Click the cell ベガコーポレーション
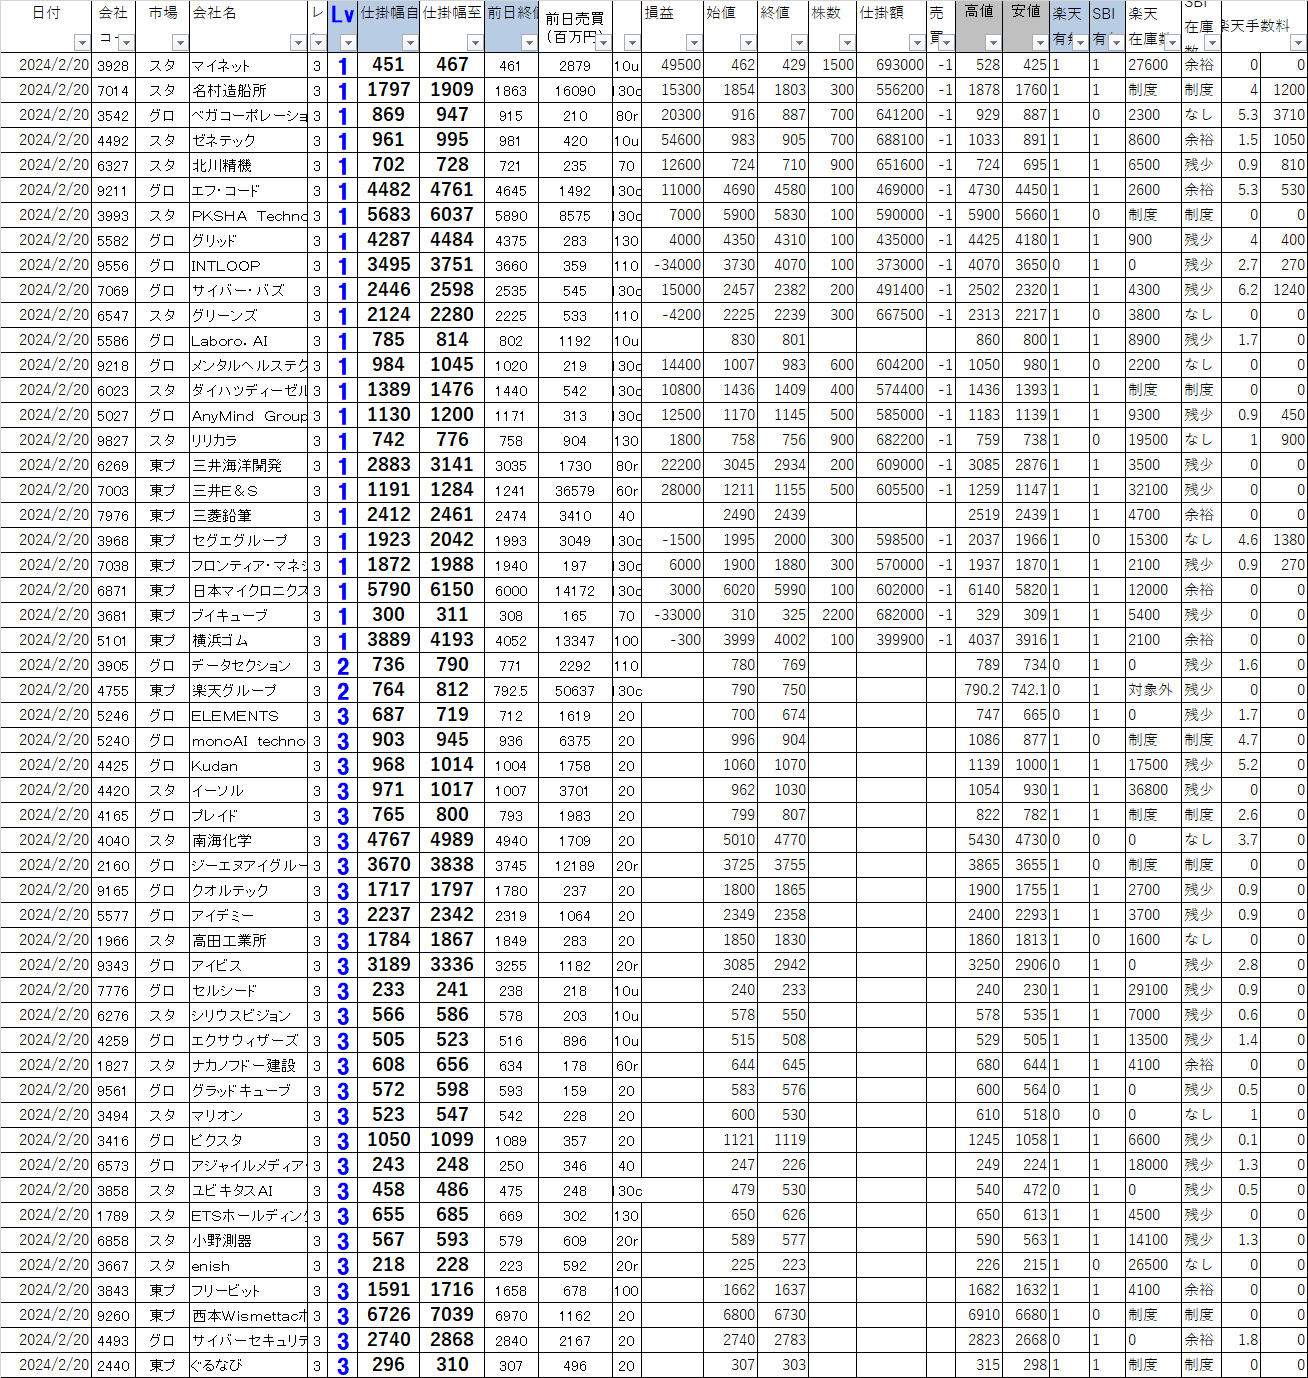1308x1378 pixels. click(x=248, y=115)
